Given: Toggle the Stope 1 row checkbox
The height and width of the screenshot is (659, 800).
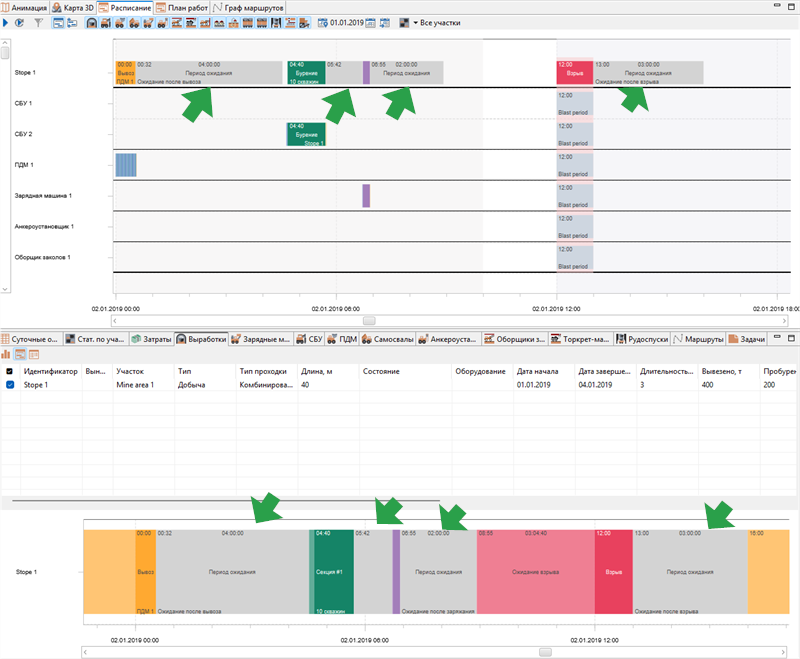Looking at the screenshot, I should [x=10, y=385].
